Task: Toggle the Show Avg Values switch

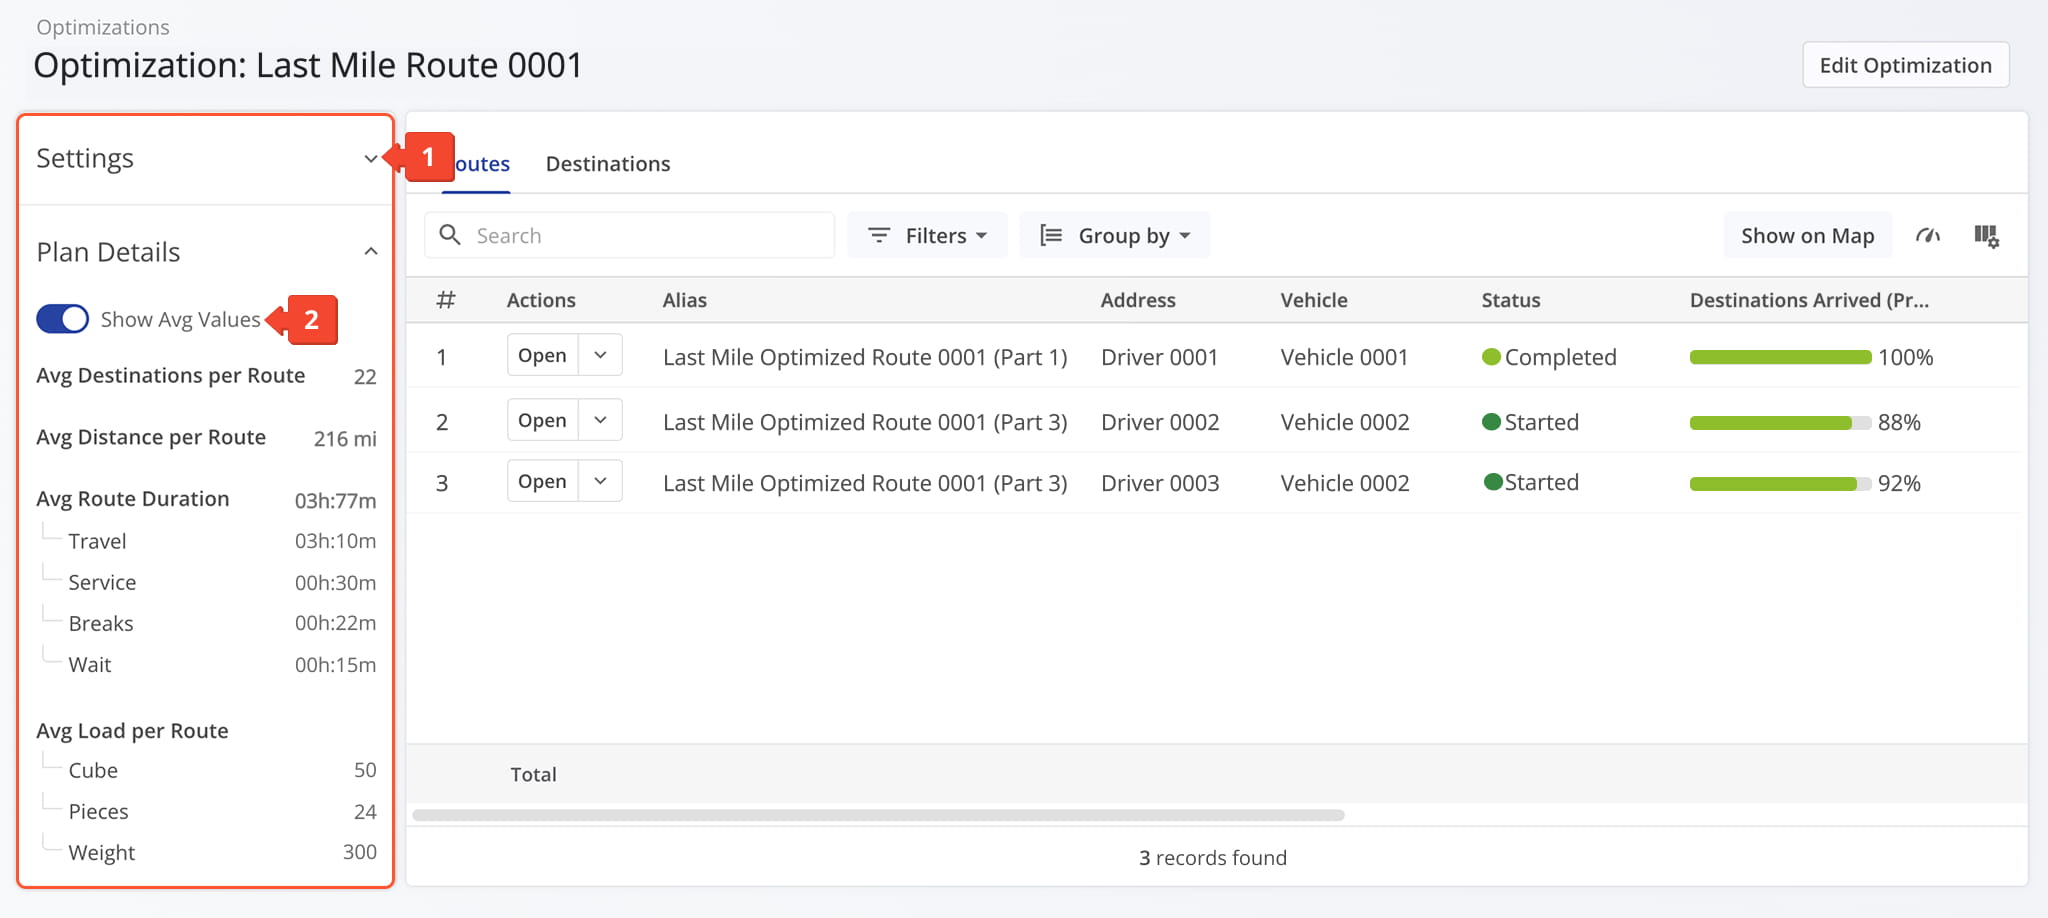Action: point(63,319)
